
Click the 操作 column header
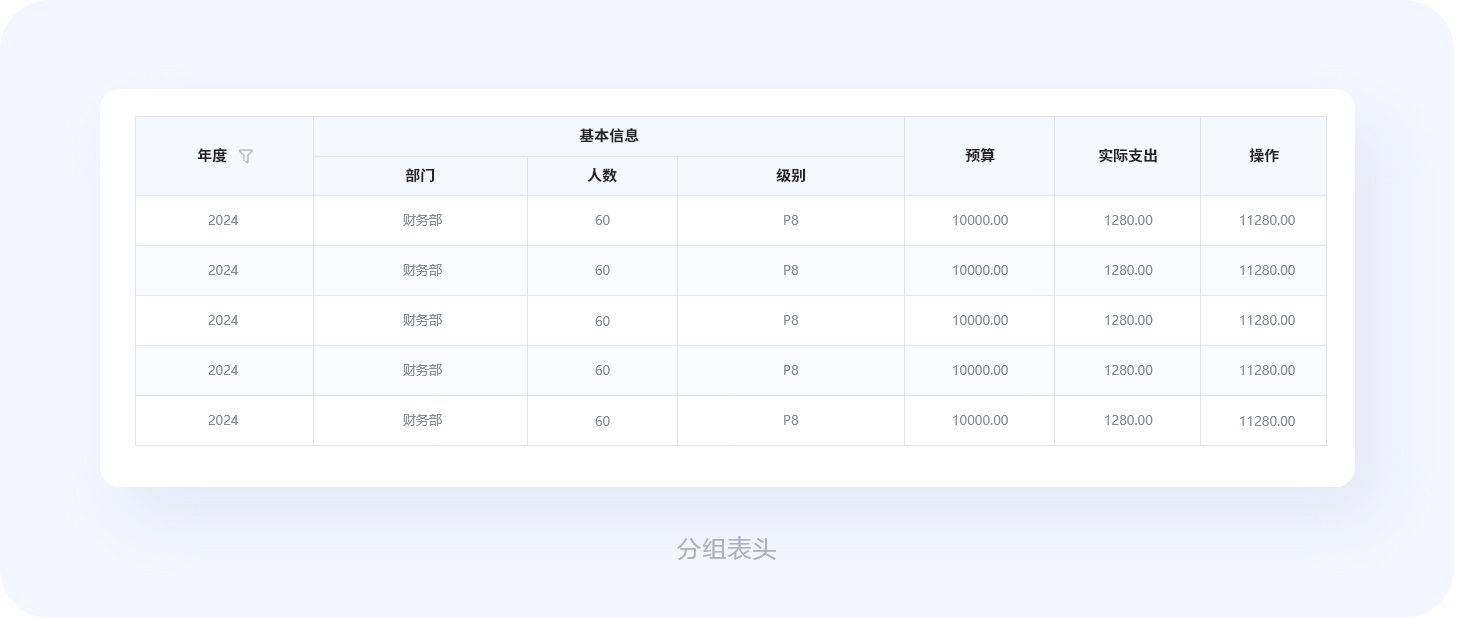(x=1264, y=156)
